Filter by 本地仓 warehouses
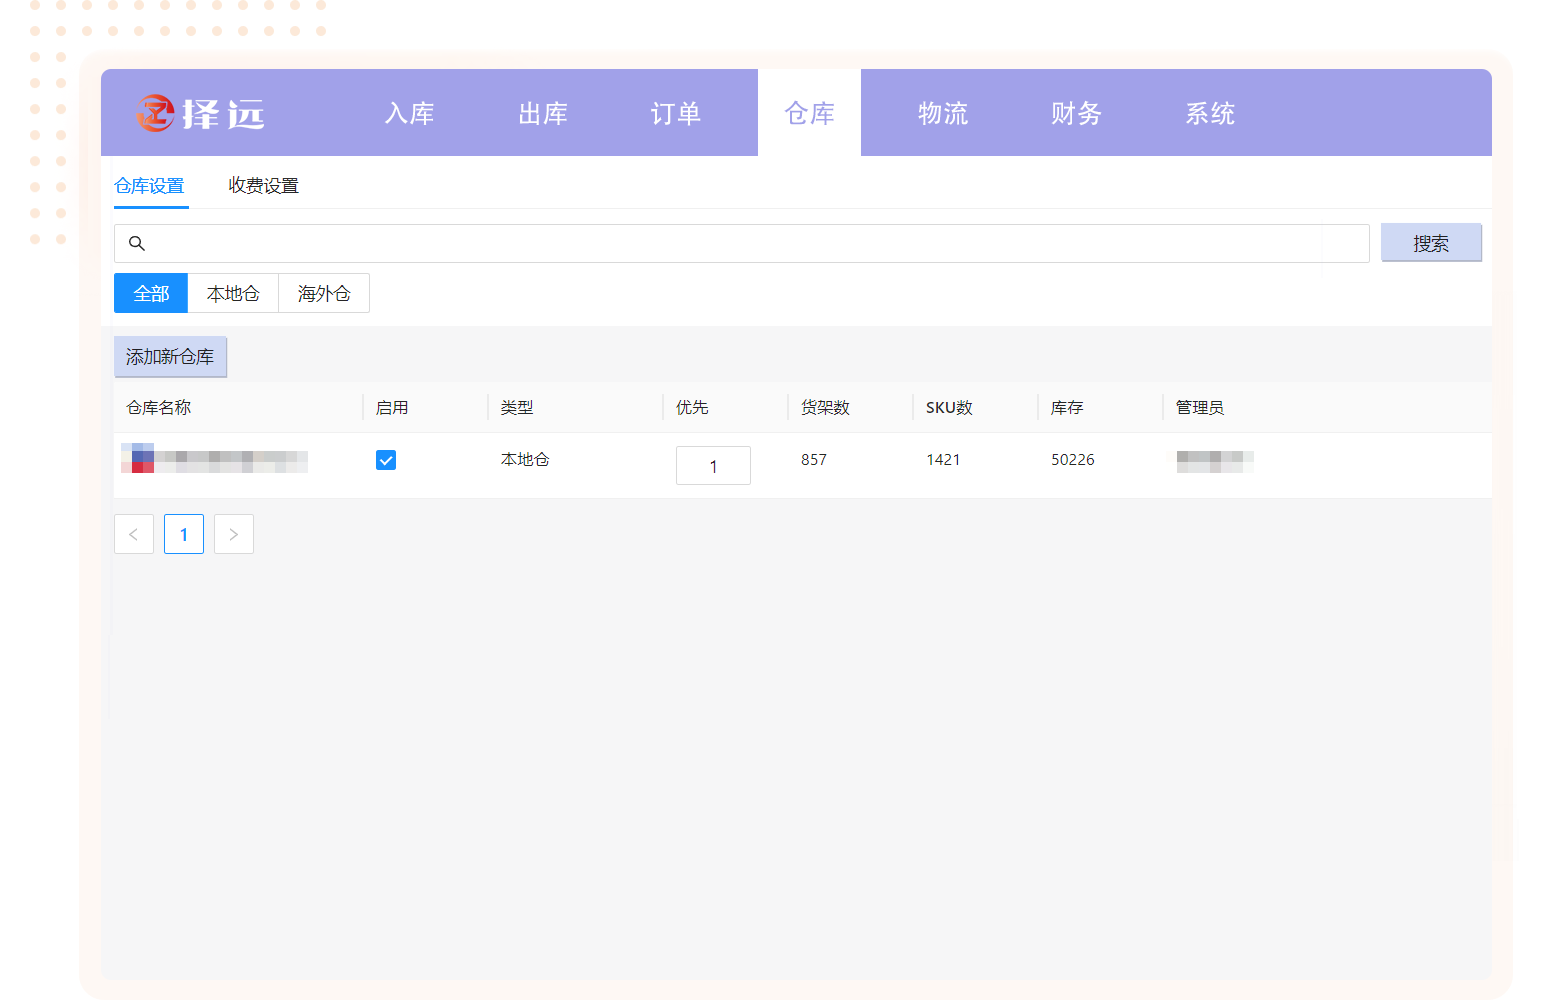The height and width of the screenshot is (1006, 1543). 233,293
